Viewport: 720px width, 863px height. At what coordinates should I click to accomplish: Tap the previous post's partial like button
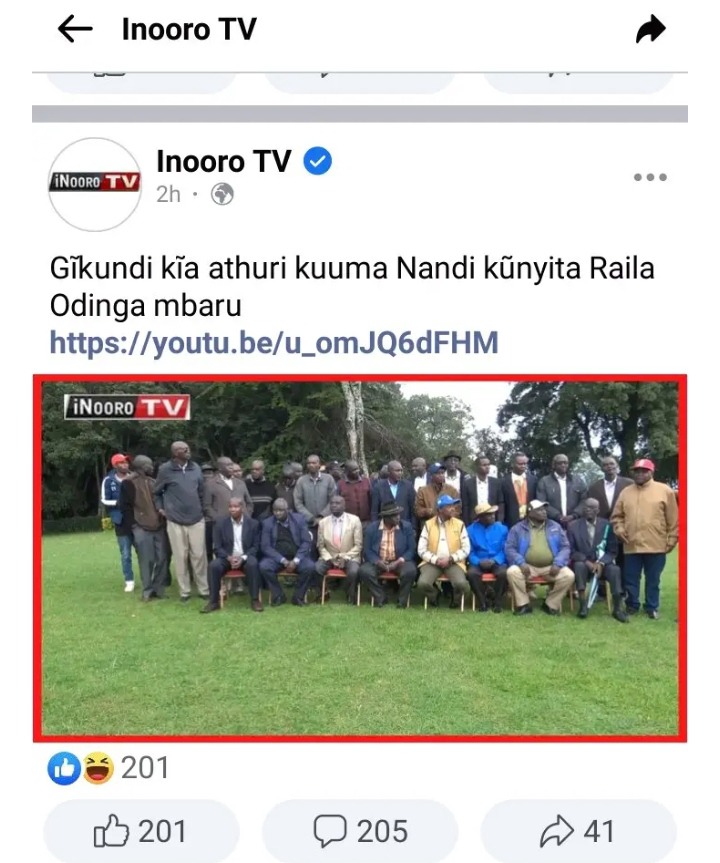click(140, 83)
